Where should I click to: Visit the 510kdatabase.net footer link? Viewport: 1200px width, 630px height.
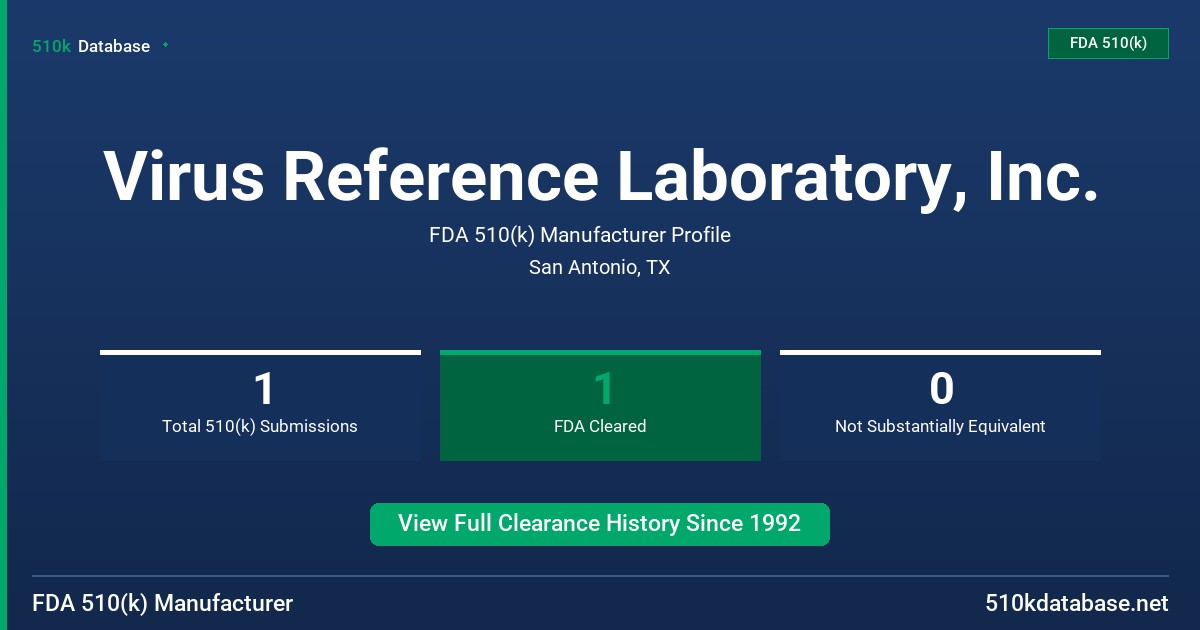[1076, 604]
